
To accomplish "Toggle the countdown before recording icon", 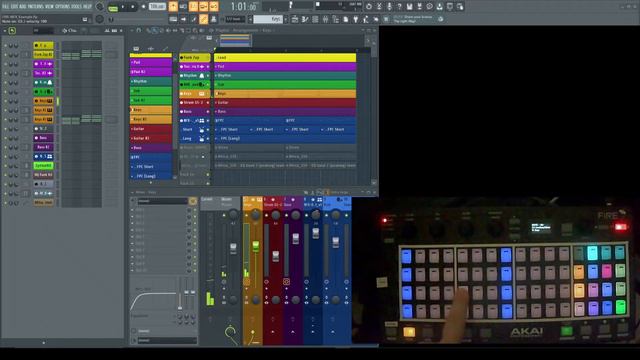I will click(x=193, y=6).
